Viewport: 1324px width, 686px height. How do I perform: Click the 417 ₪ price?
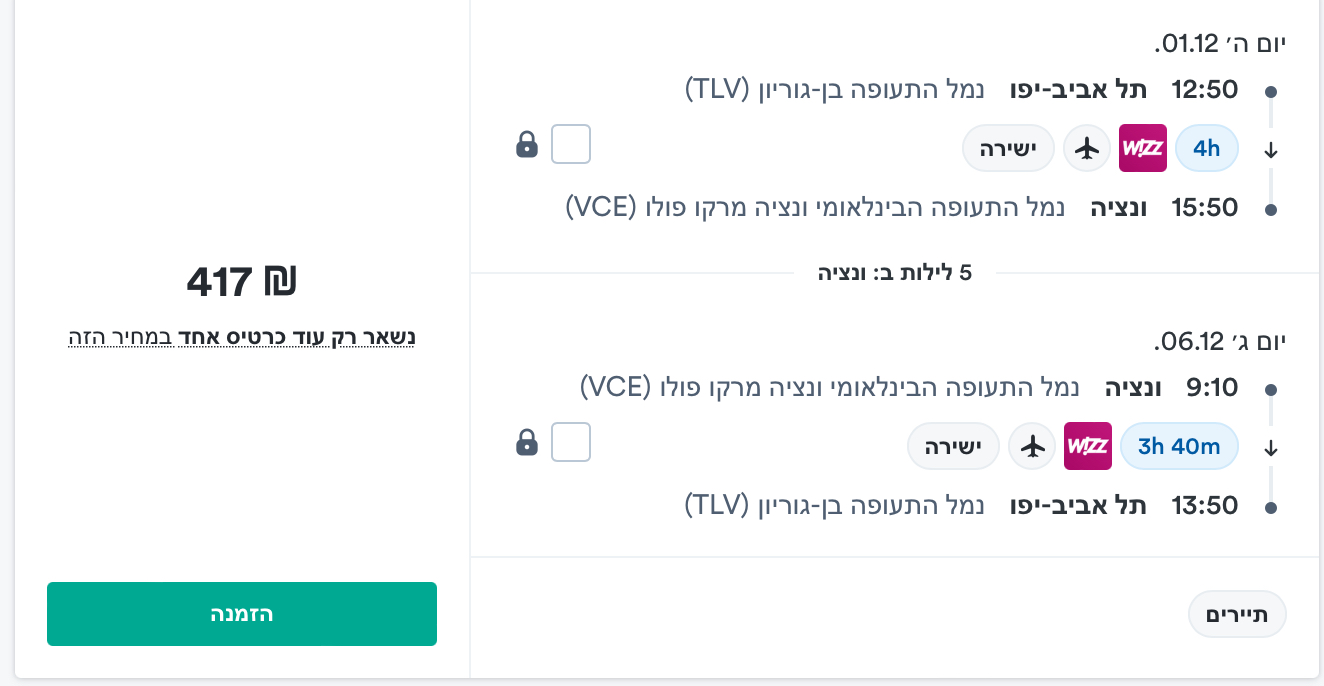click(242, 283)
